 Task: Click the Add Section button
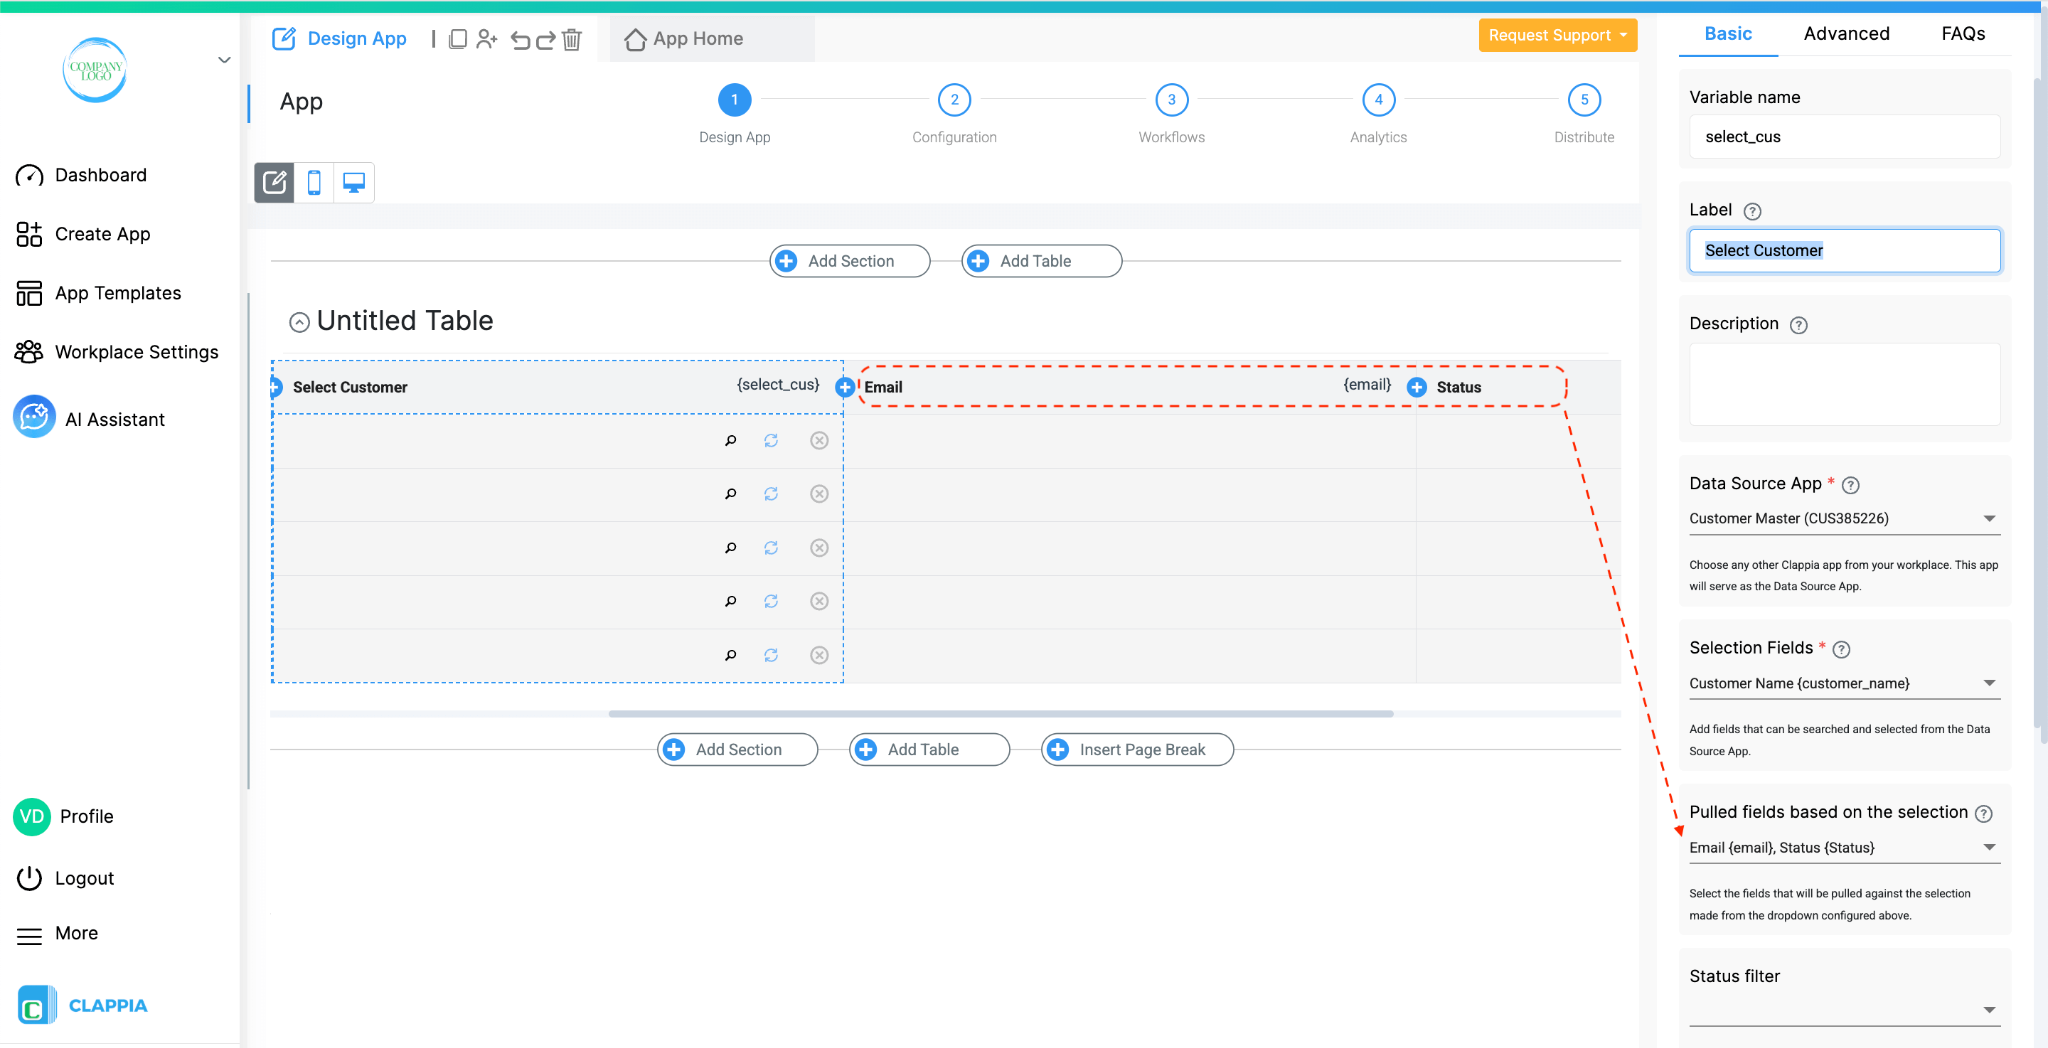pyautogui.click(x=848, y=260)
